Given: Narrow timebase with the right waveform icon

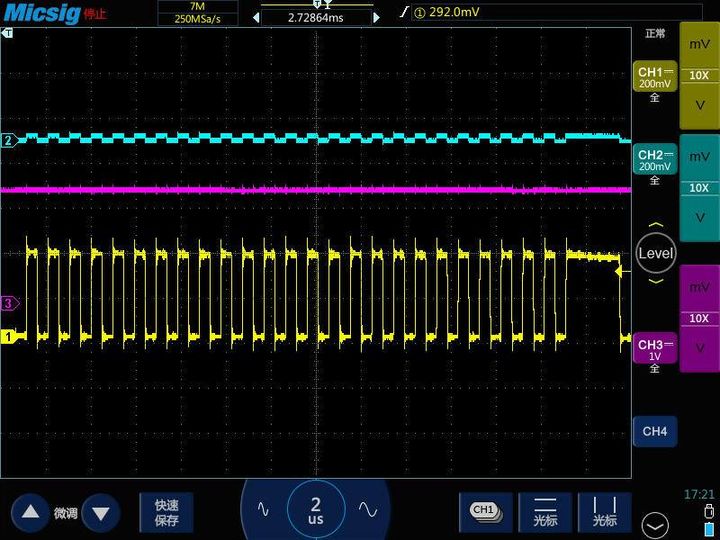Looking at the screenshot, I should 367,510.
